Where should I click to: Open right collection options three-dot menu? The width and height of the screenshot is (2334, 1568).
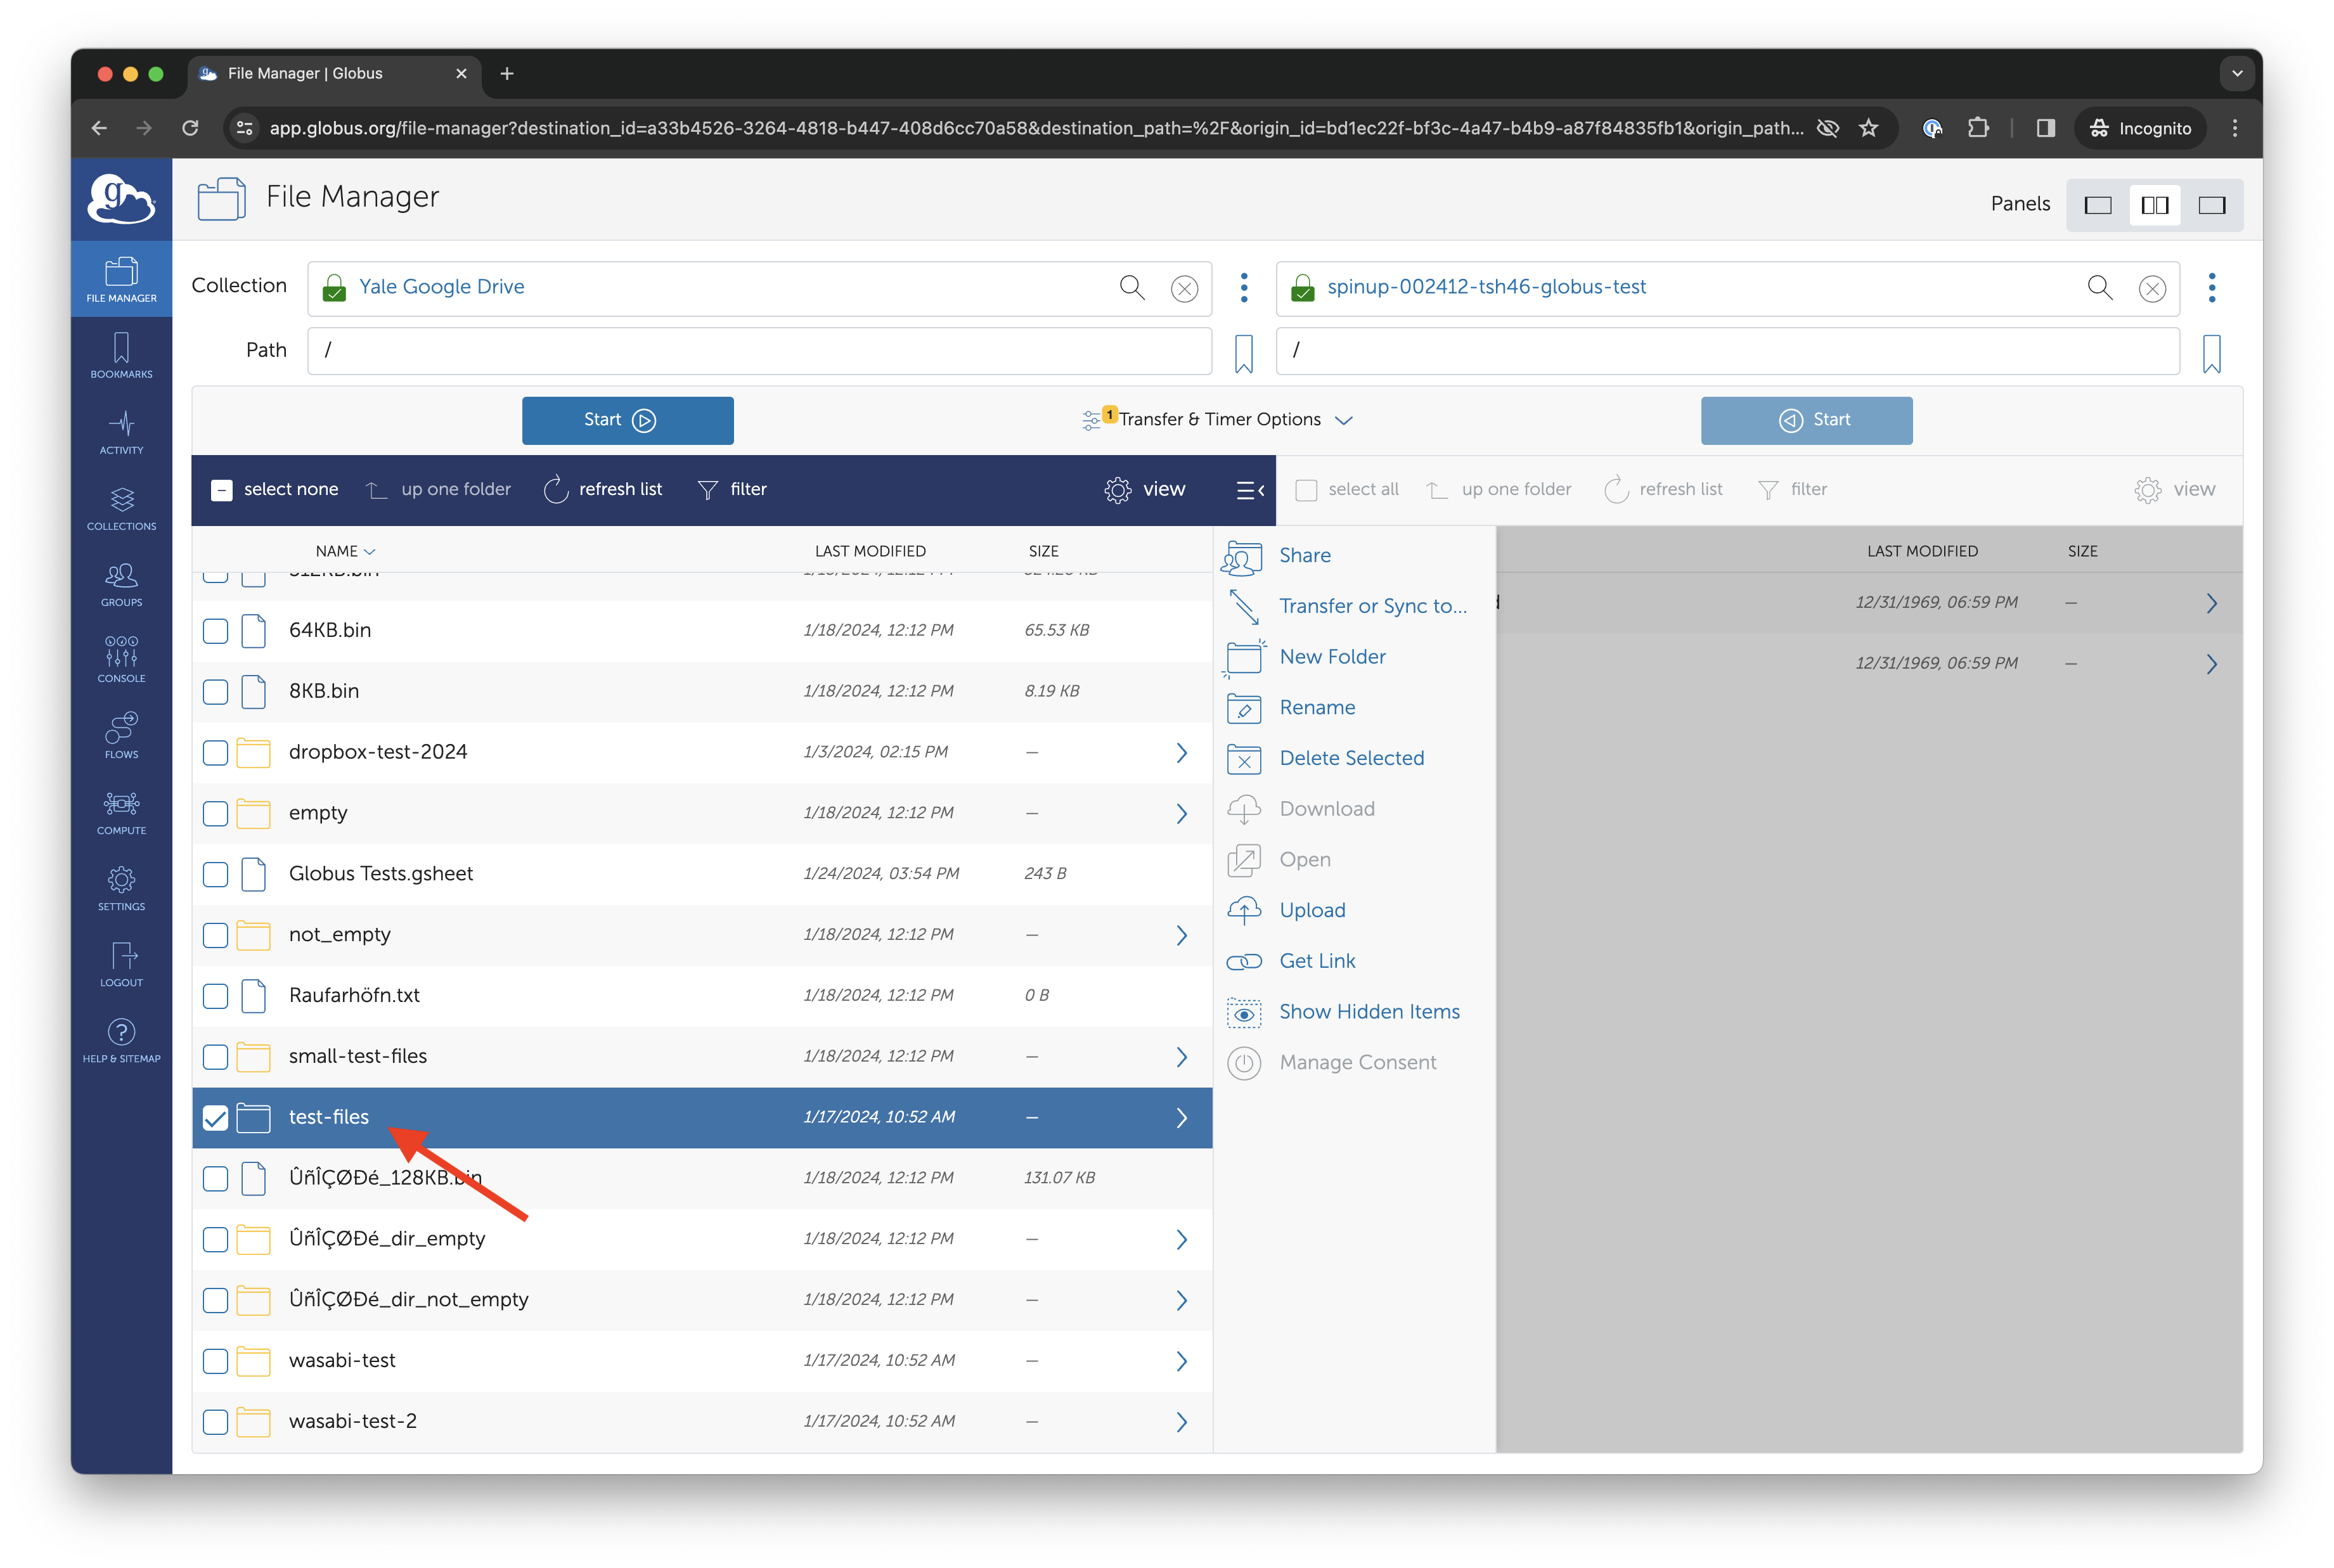pyautogui.click(x=2212, y=288)
